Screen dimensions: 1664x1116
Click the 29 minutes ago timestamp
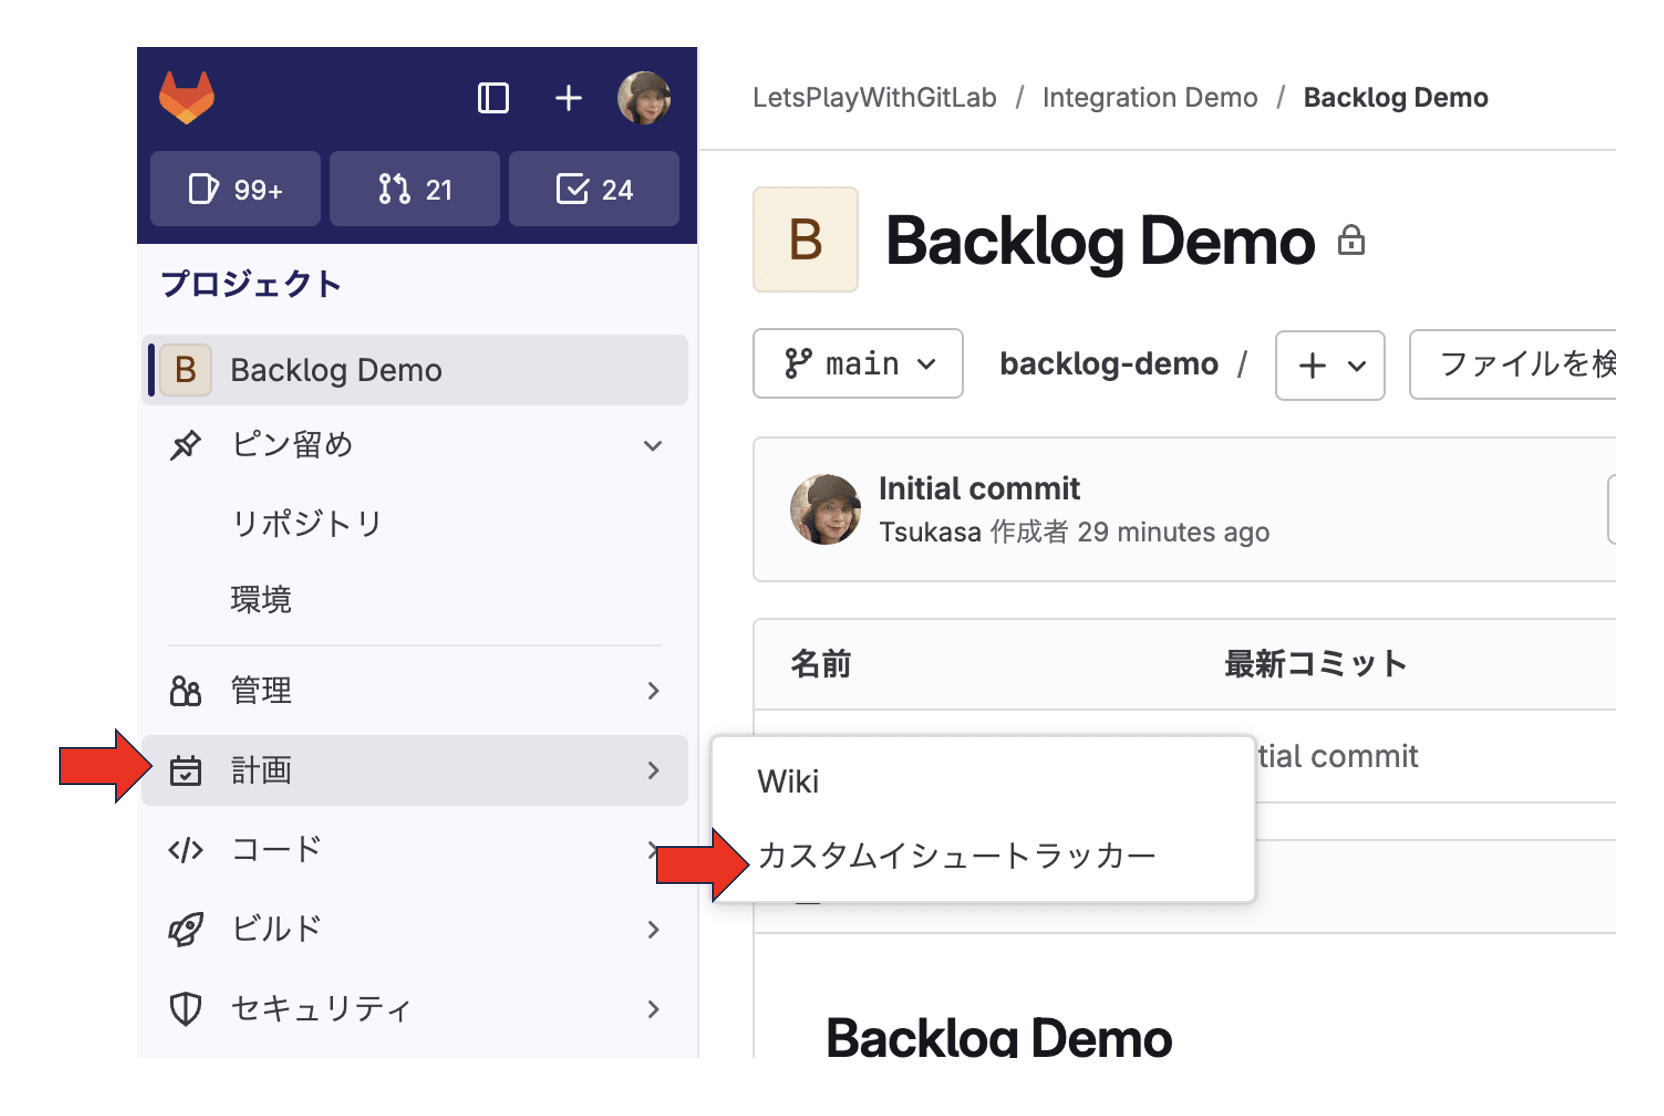point(1173,532)
